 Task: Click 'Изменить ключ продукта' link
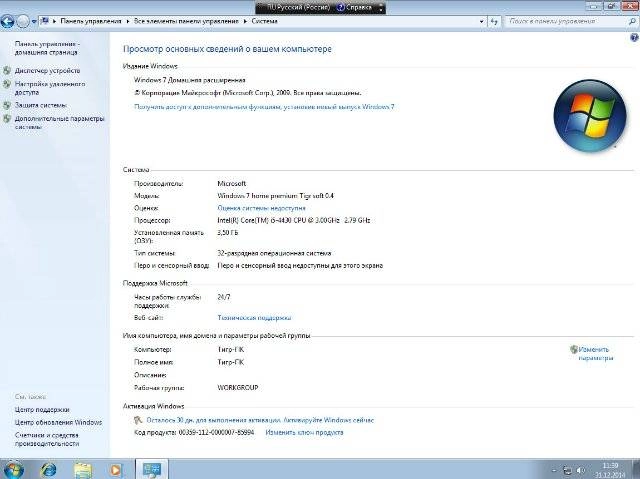[304, 432]
